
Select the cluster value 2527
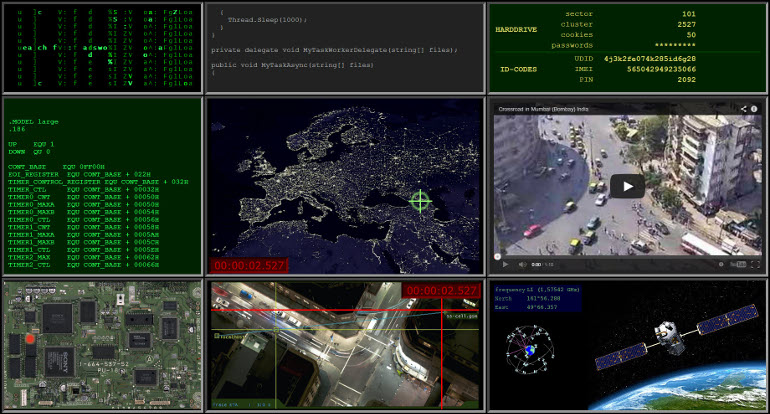click(686, 24)
